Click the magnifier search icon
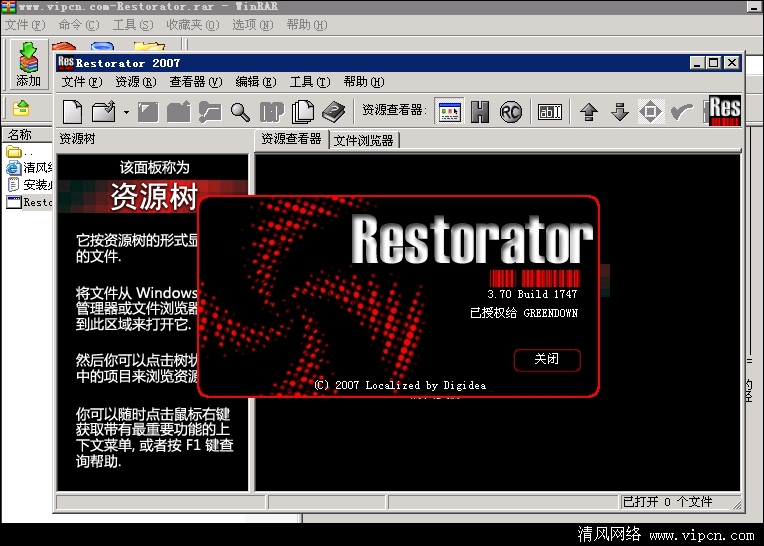The image size is (764, 546). (240, 111)
